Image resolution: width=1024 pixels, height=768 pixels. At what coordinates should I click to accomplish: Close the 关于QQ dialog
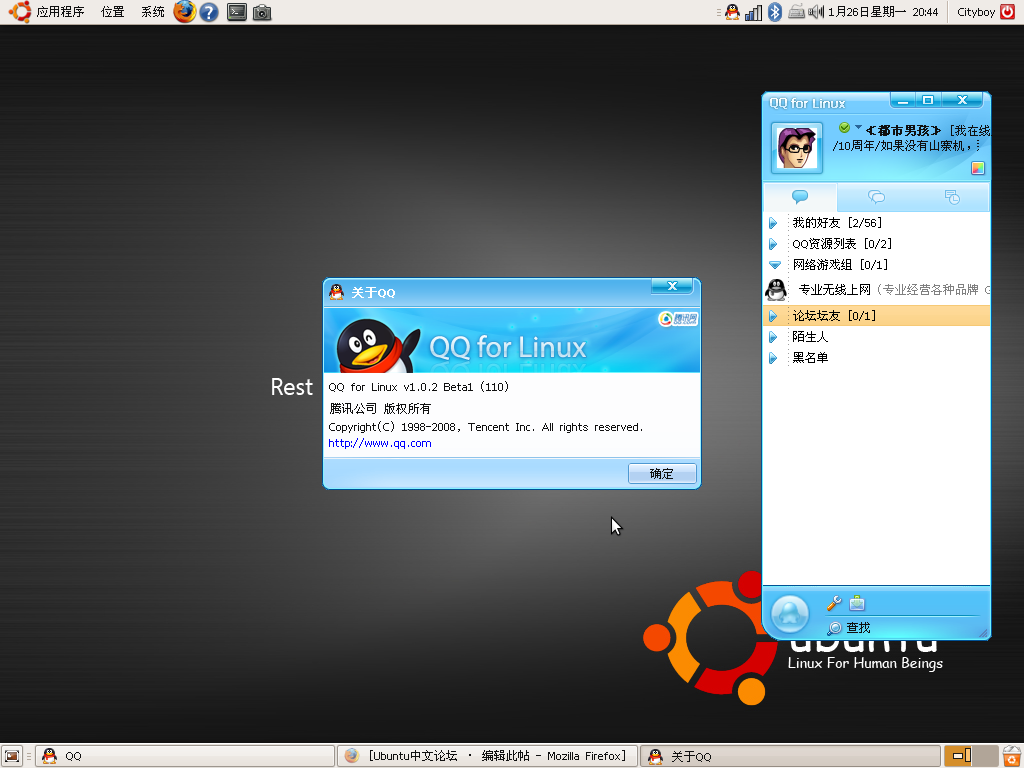[x=672, y=286]
